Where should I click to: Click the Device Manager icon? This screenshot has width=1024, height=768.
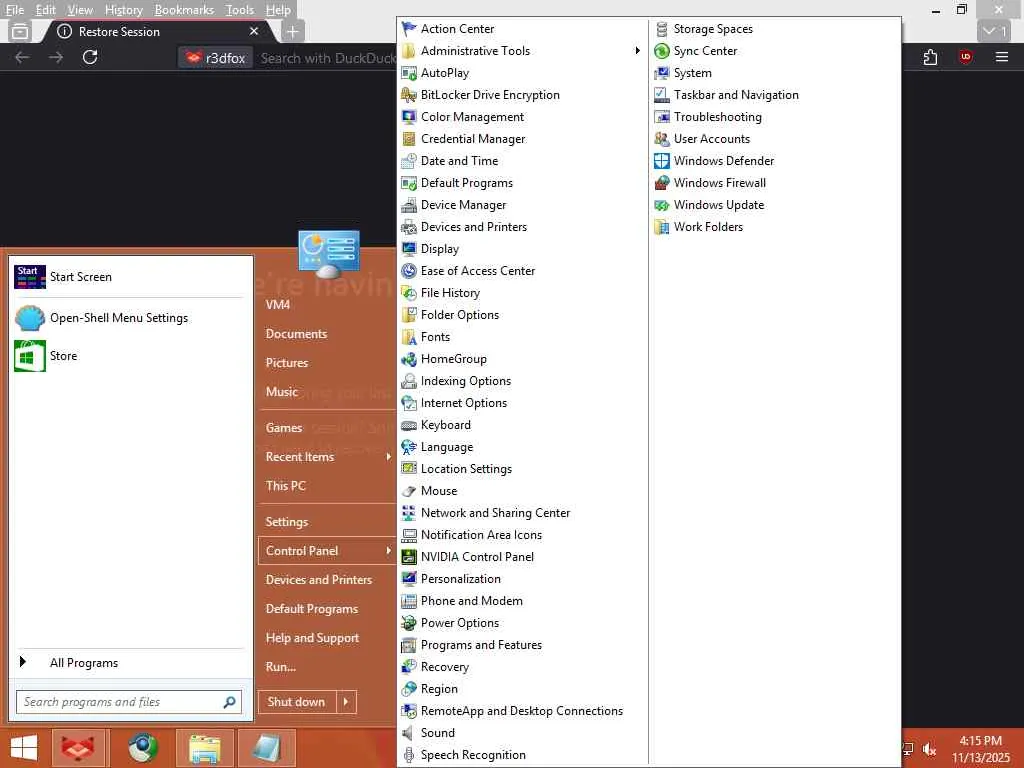pos(409,205)
